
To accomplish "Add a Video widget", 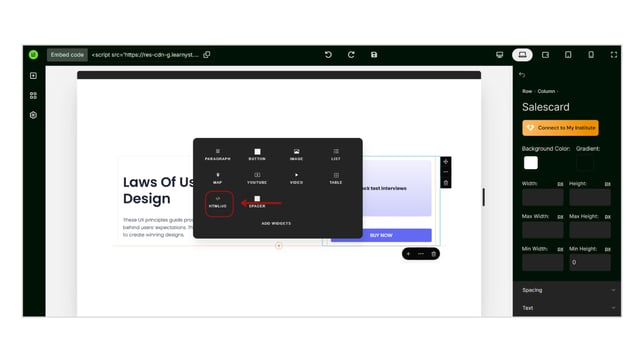I will click(297, 178).
